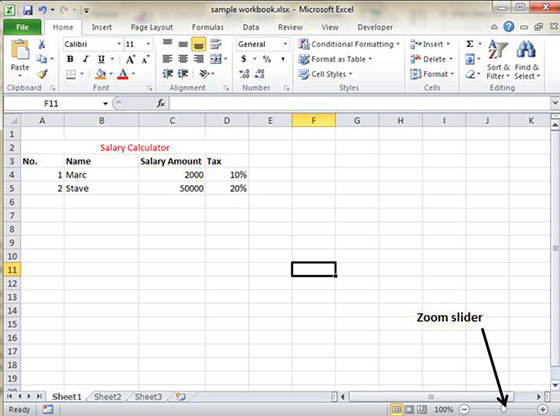The width and height of the screenshot is (560, 416).
Task: Apply Fill Color bucket
Action: tap(101, 74)
